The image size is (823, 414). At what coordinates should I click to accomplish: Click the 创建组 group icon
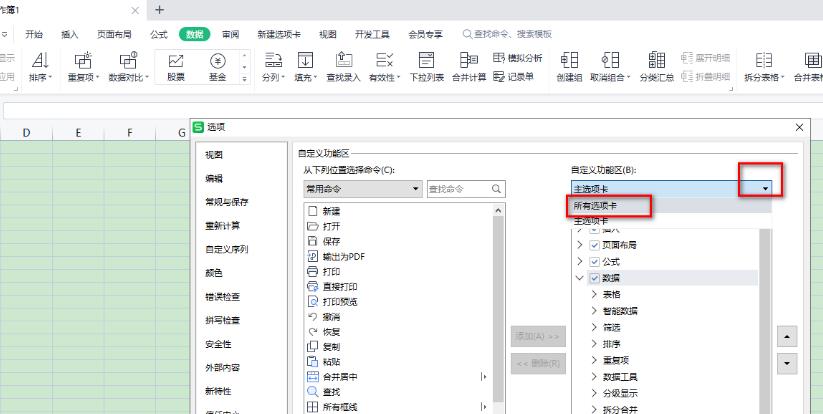(x=569, y=61)
